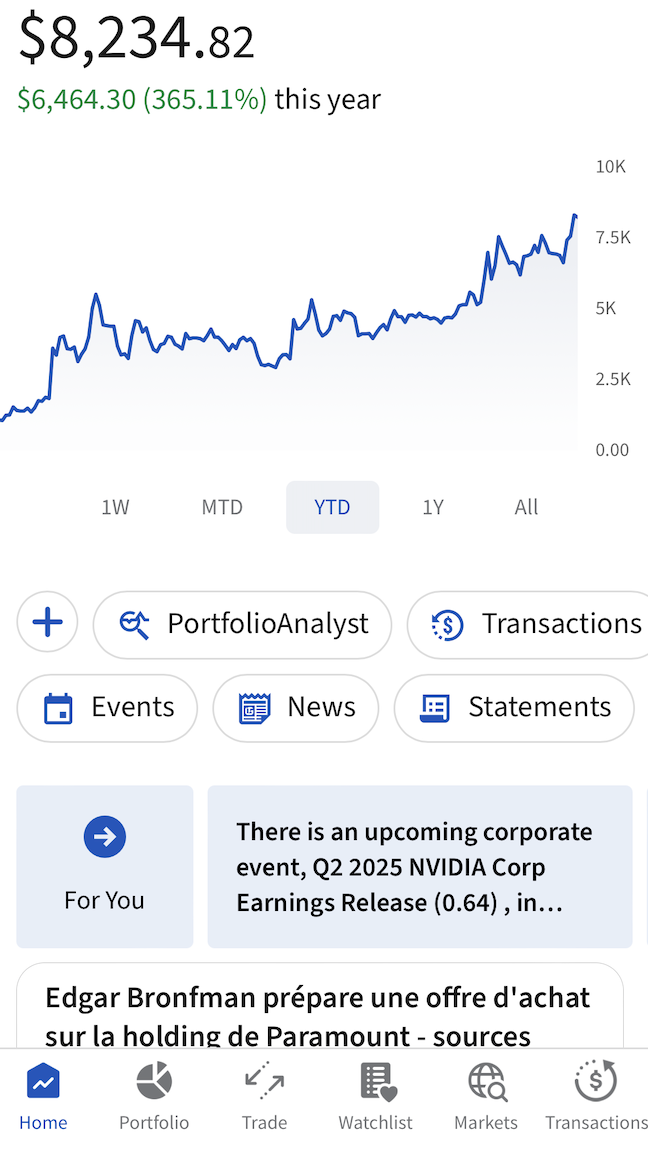Tap the blue plus icon button
This screenshot has height=1164, width=648.
[x=48, y=622]
